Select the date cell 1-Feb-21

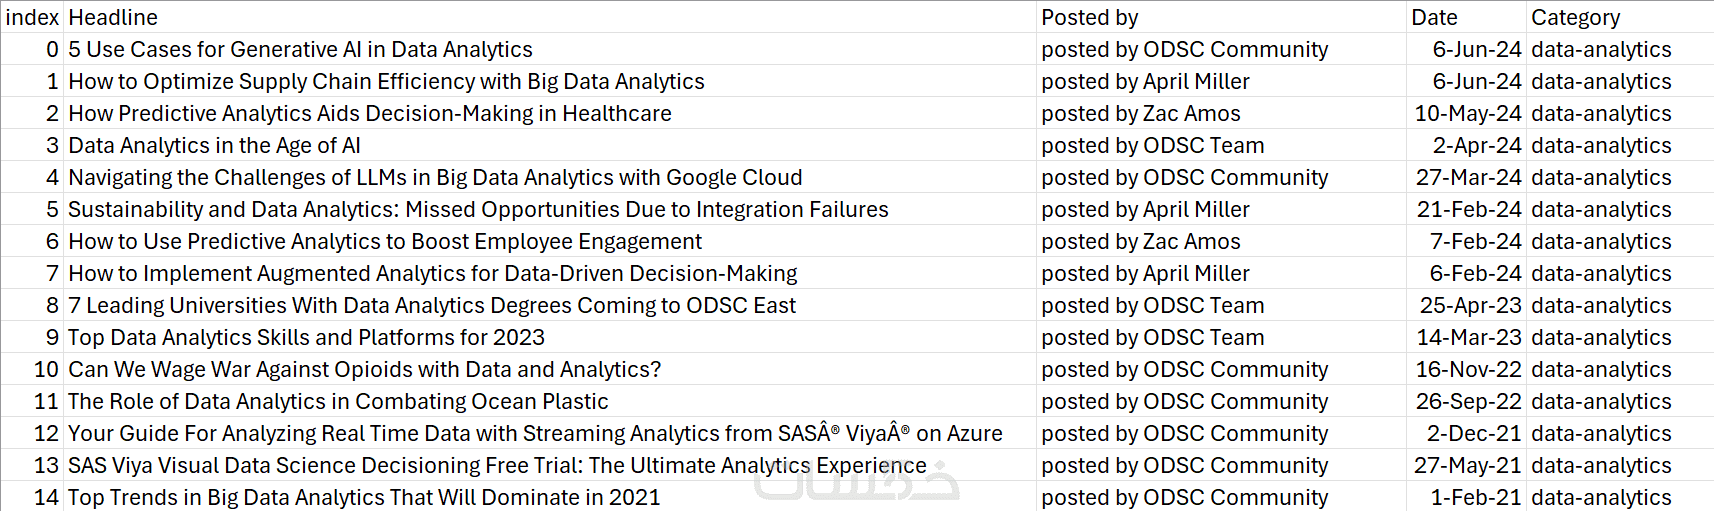1475,497
